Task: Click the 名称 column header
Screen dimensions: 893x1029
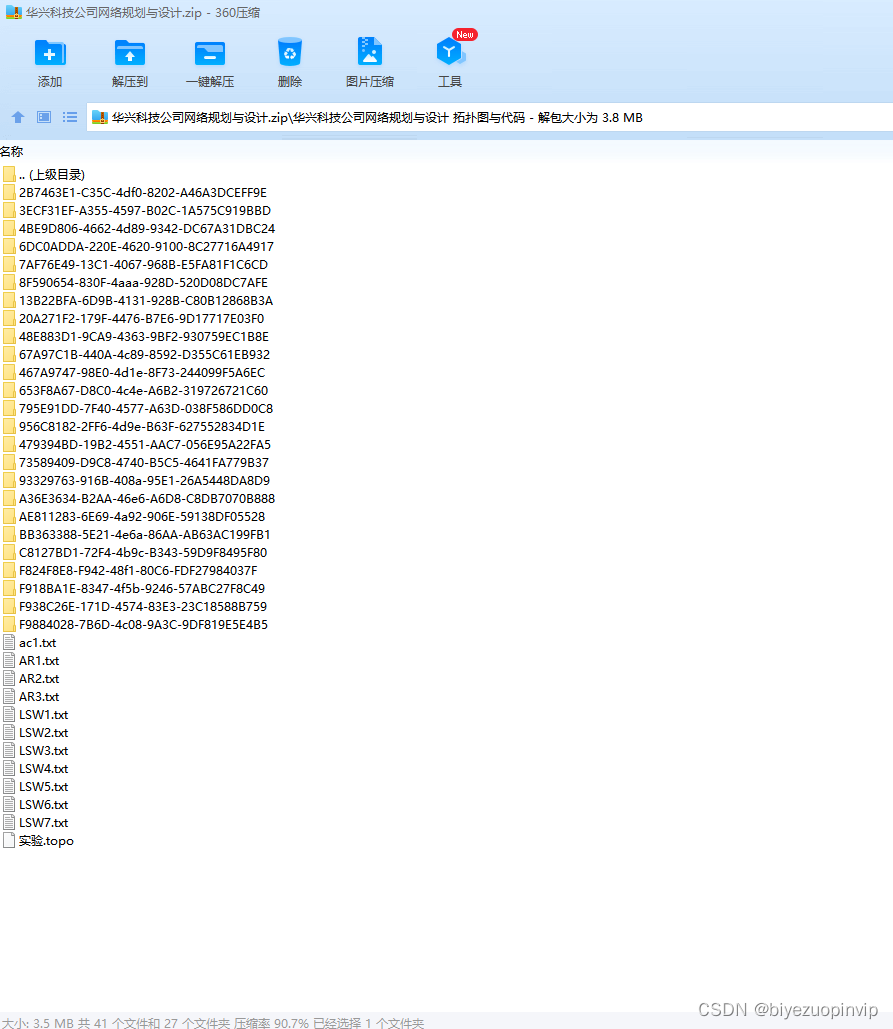Action: coord(12,152)
